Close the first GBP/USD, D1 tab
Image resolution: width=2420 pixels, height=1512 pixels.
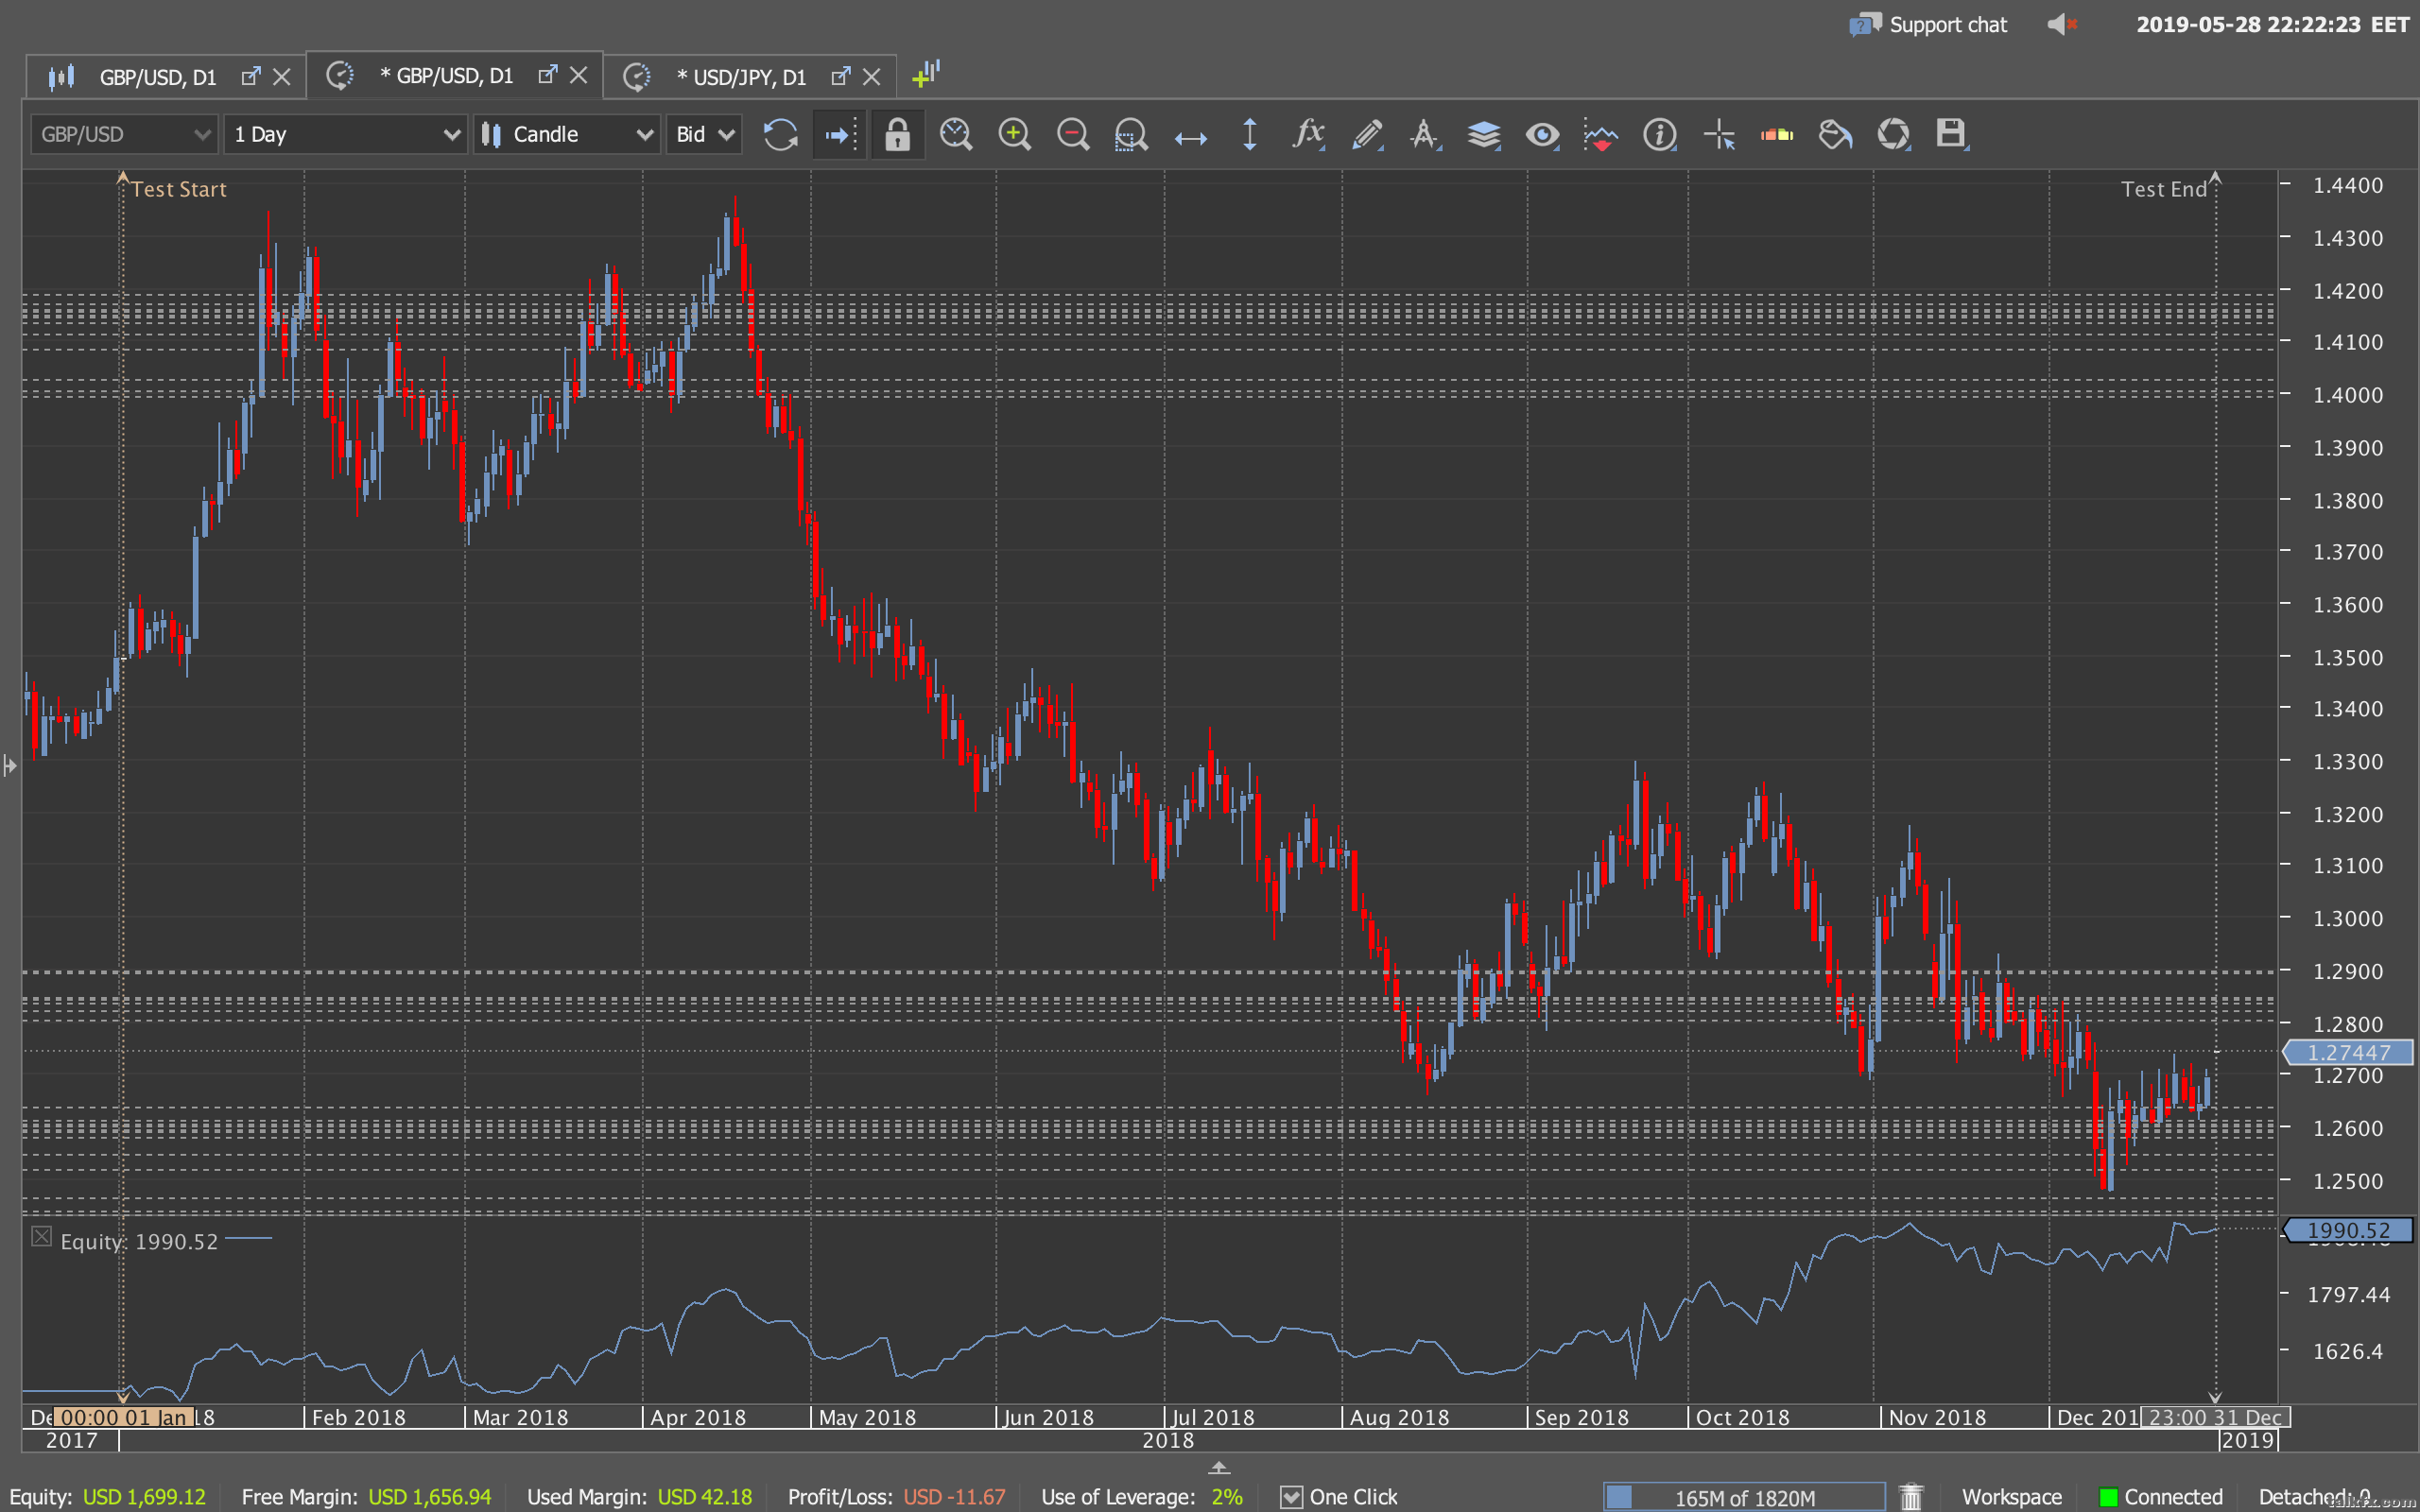tap(282, 77)
